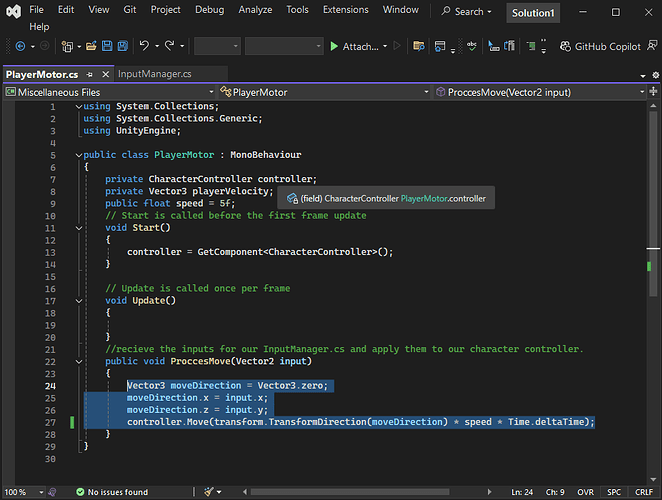Open the File menu
Viewport: 662px width, 500px height.
click(x=36, y=10)
